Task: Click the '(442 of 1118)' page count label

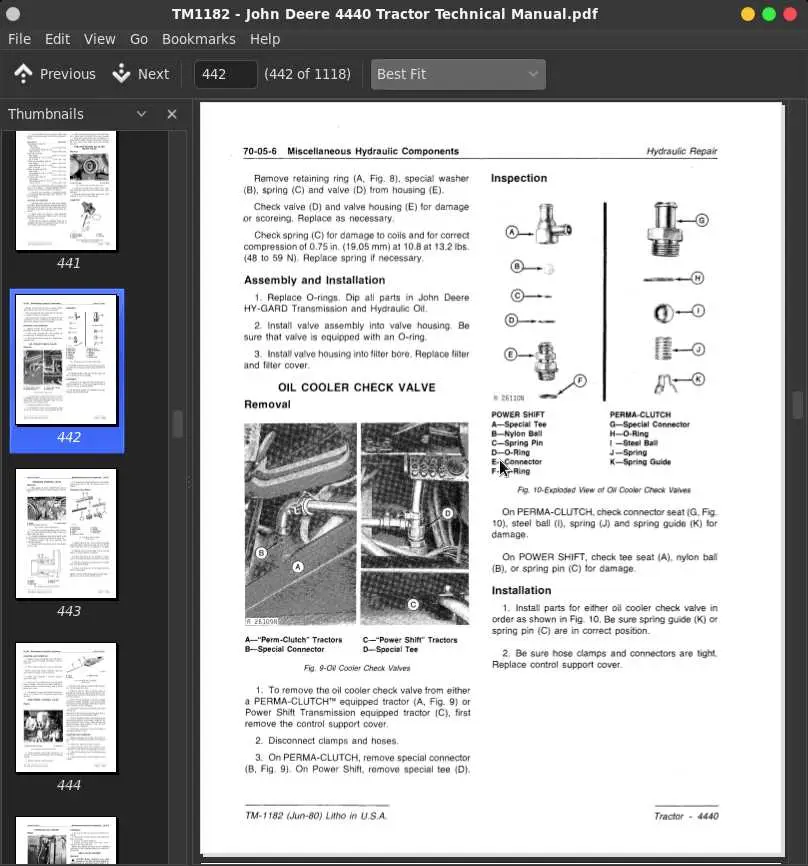Action: (x=307, y=74)
